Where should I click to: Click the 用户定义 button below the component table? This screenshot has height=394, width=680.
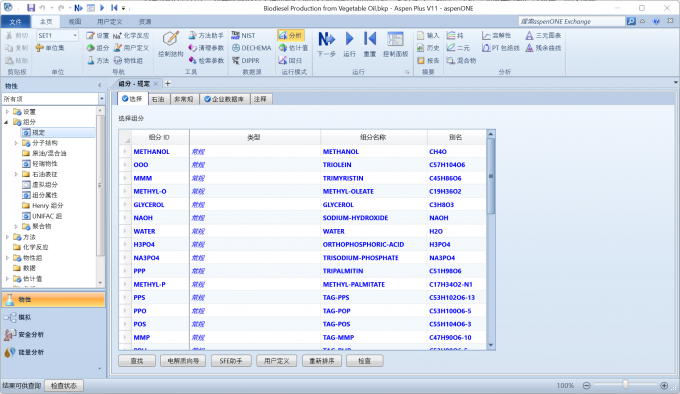[x=276, y=361]
